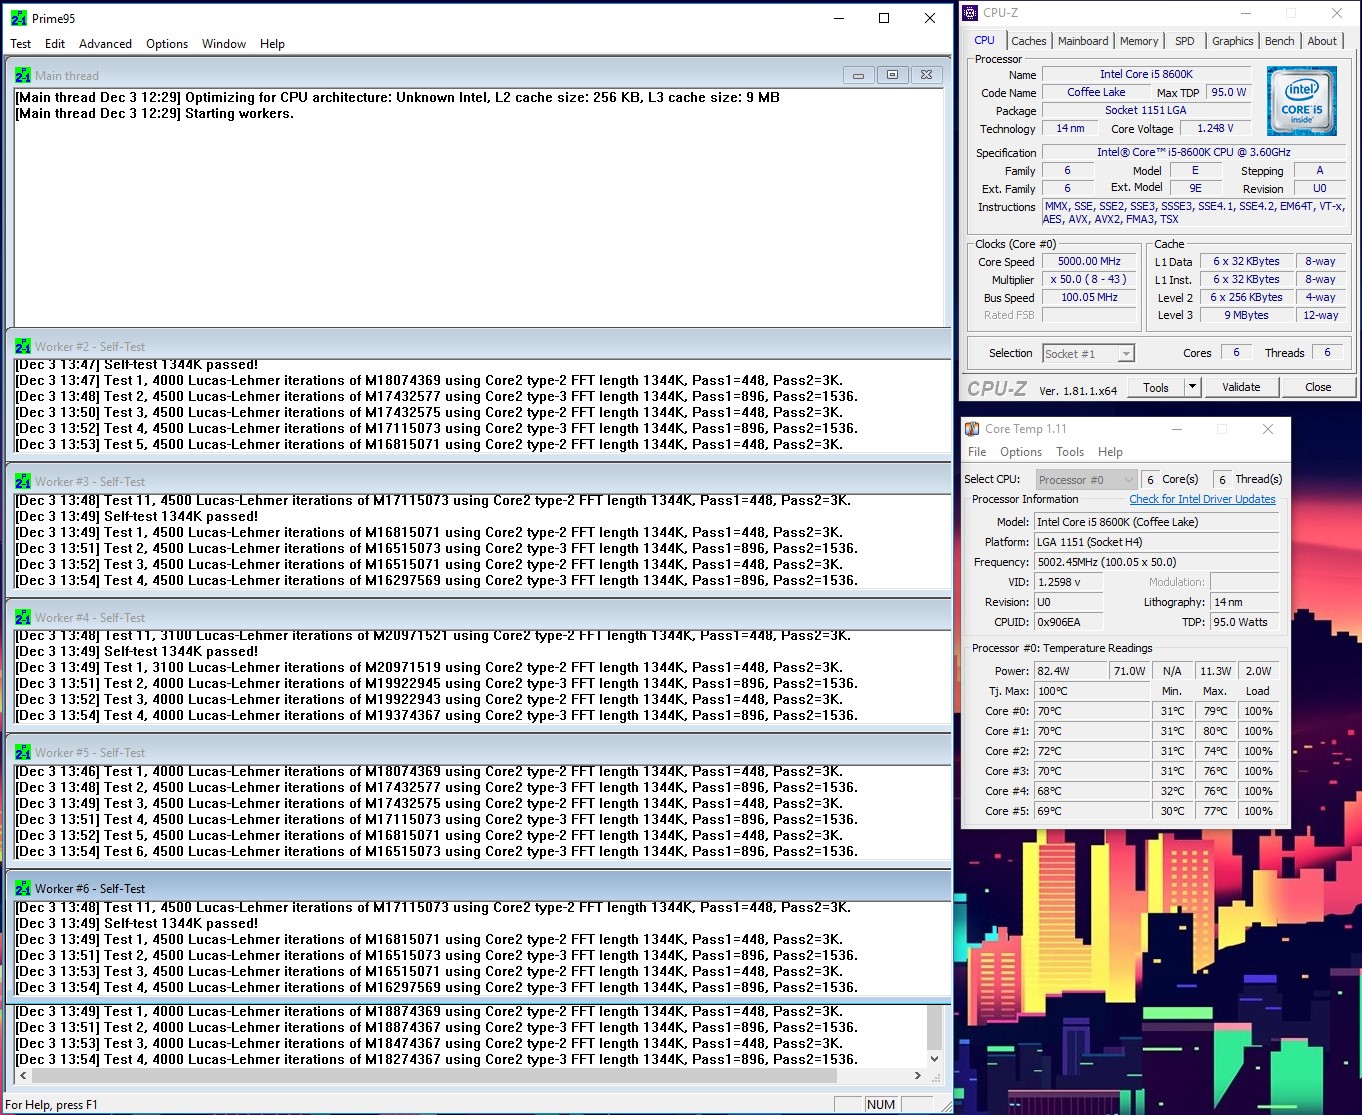Image resolution: width=1362 pixels, height=1115 pixels.
Task: Minimize the Prime95 main window
Action: click(838, 18)
